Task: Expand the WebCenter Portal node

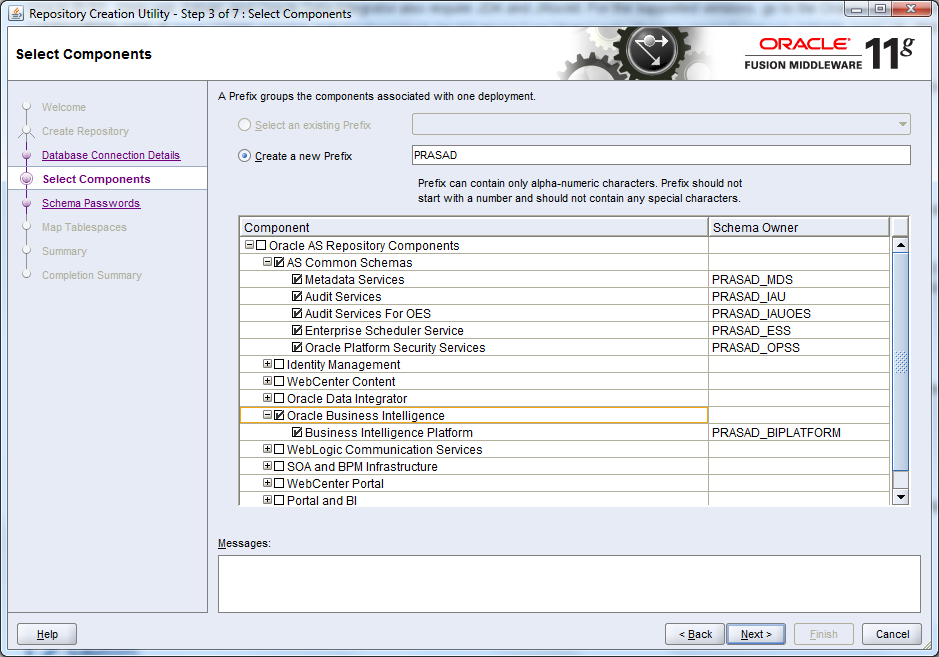Action: pyautogui.click(x=268, y=482)
